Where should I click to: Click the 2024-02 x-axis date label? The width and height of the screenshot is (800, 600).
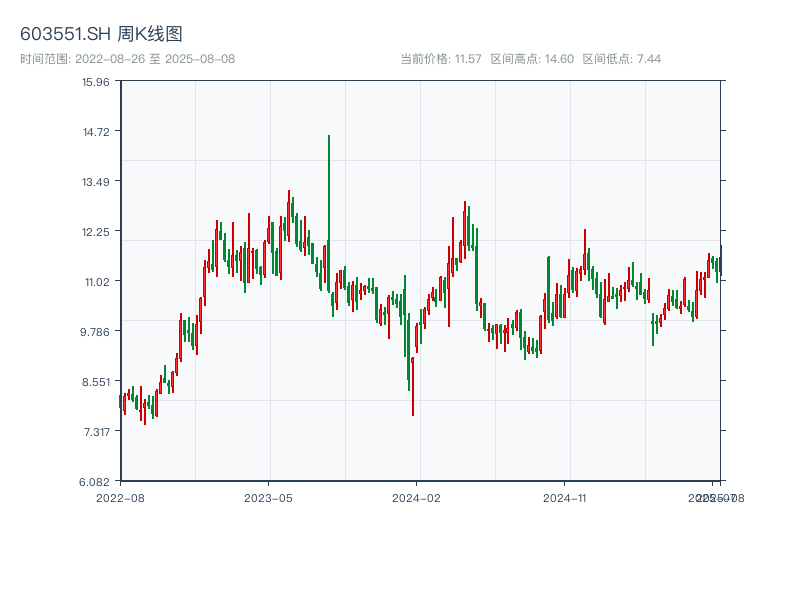pyautogui.click(x=417, y=497)
